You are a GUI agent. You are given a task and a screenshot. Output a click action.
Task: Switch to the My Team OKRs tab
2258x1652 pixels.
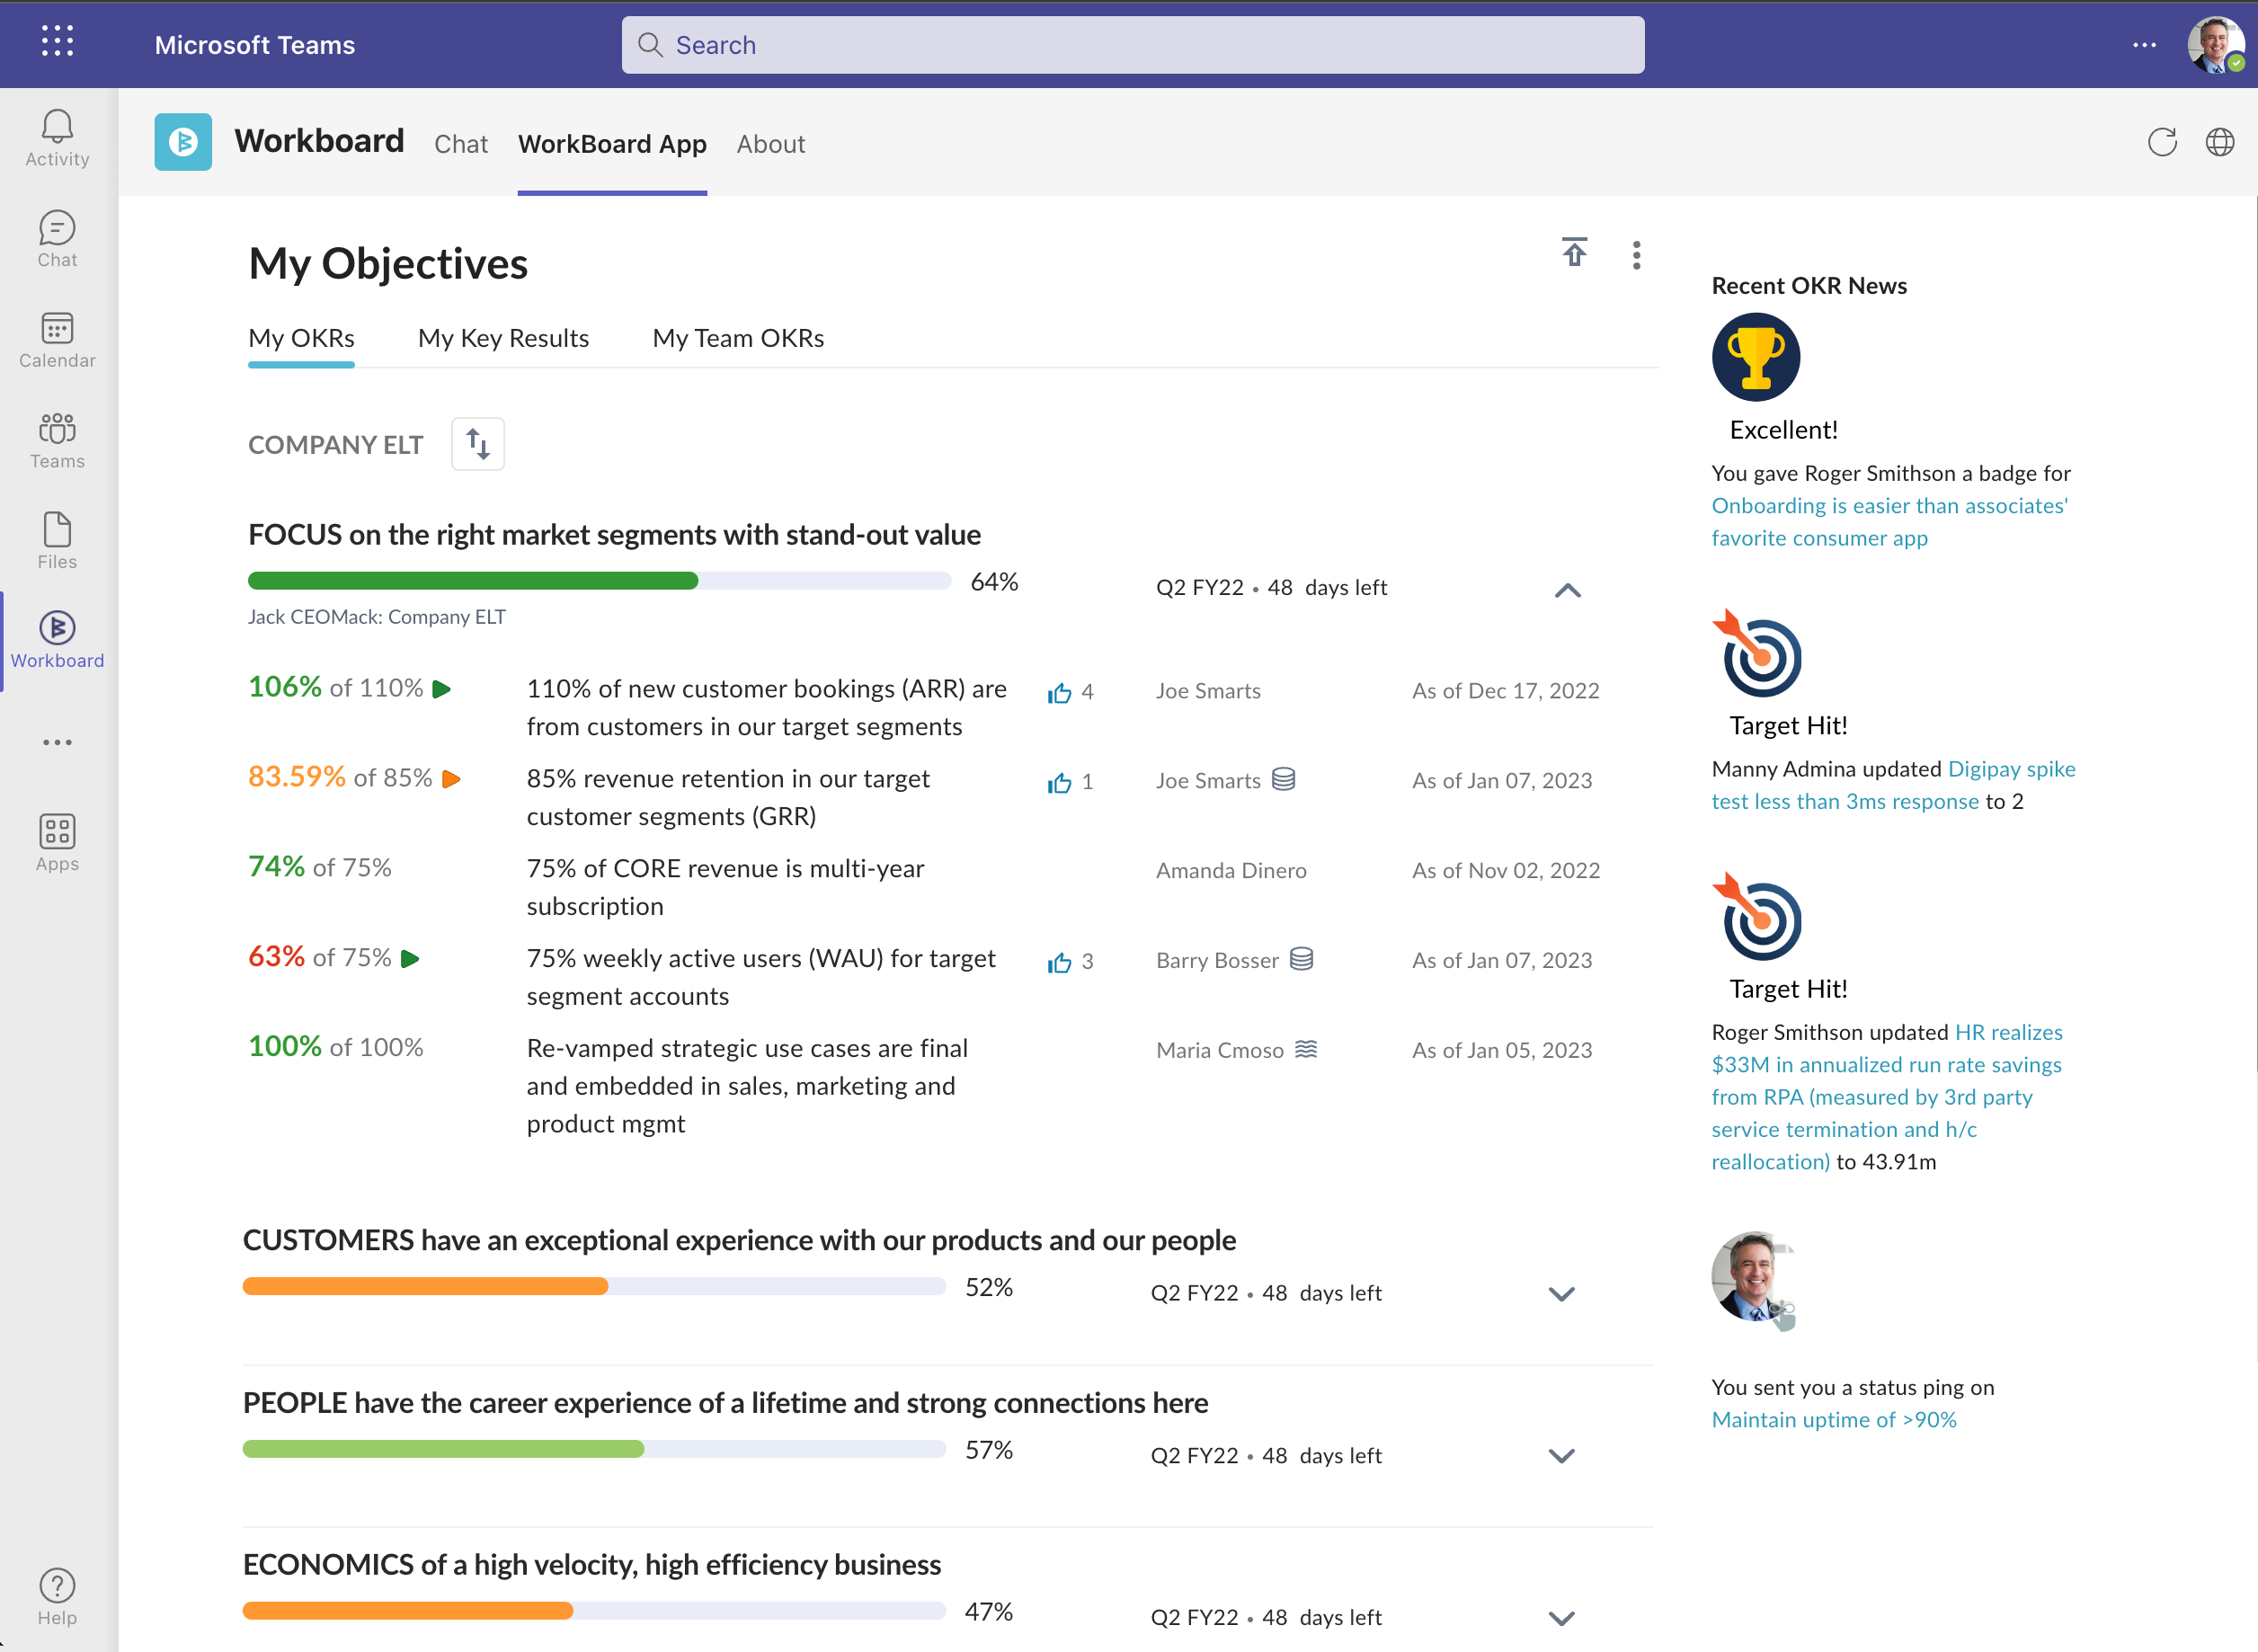click(x=738, y=337)
